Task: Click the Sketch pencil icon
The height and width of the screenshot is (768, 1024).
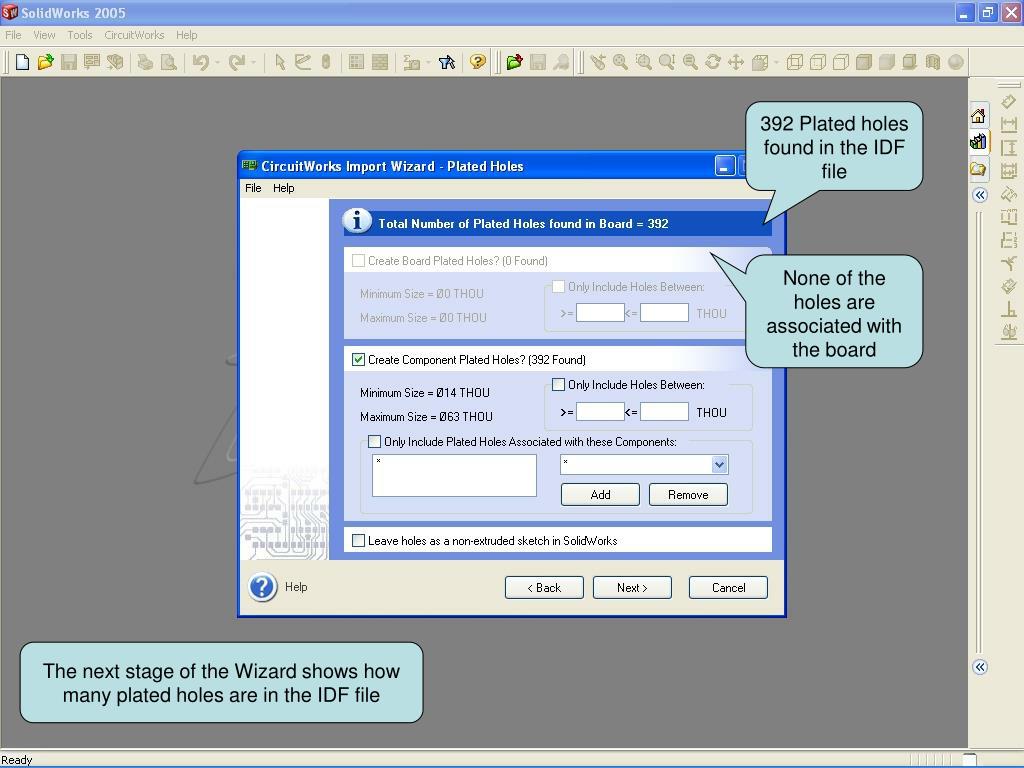Action: coord(302,62)
